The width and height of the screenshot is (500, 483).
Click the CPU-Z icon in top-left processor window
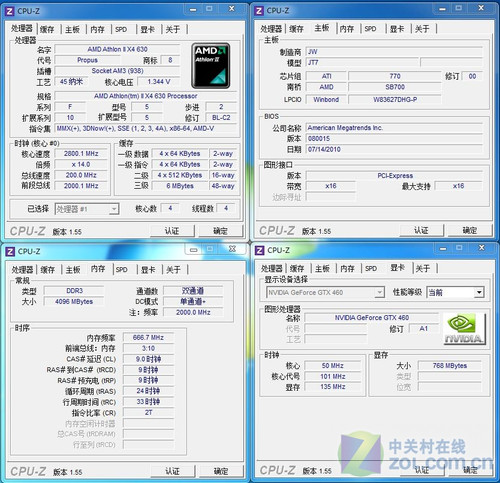(10, 11)
